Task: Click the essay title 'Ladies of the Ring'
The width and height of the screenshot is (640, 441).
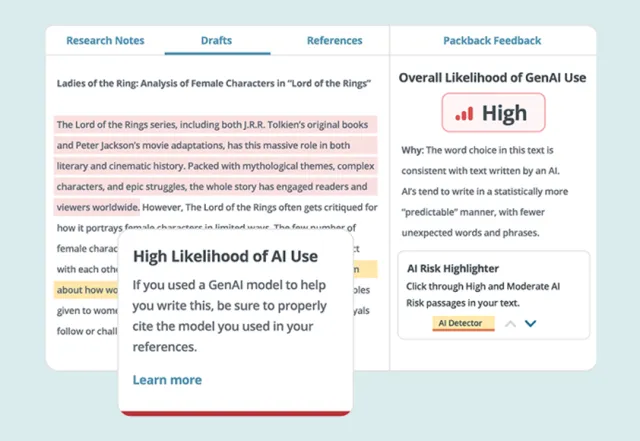Action: 214,83
